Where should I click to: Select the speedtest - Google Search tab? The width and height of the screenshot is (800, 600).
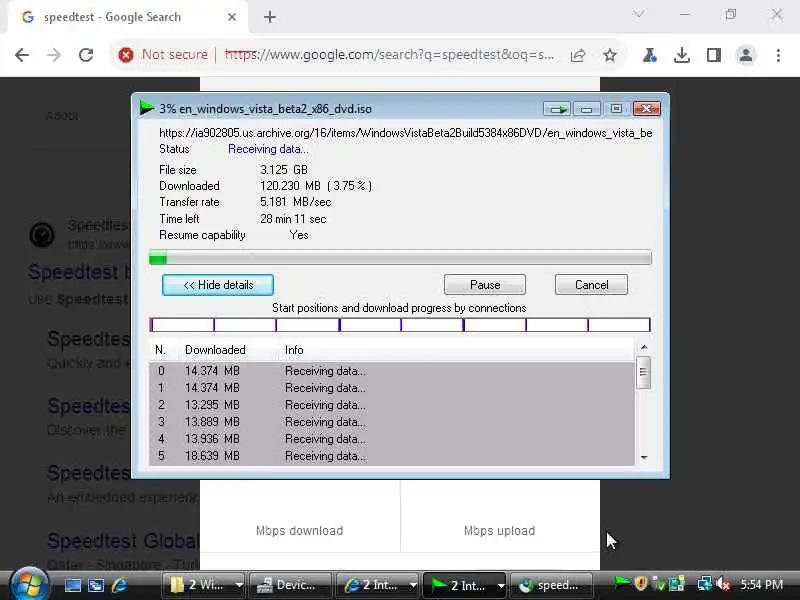pos(128,17)
